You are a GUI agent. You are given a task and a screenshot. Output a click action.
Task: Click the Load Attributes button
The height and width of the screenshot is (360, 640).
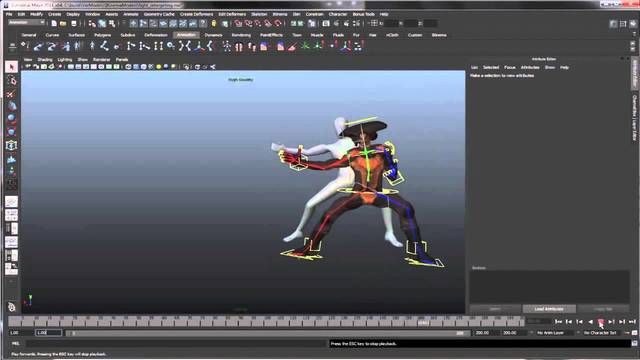click(x=549, y=309)
